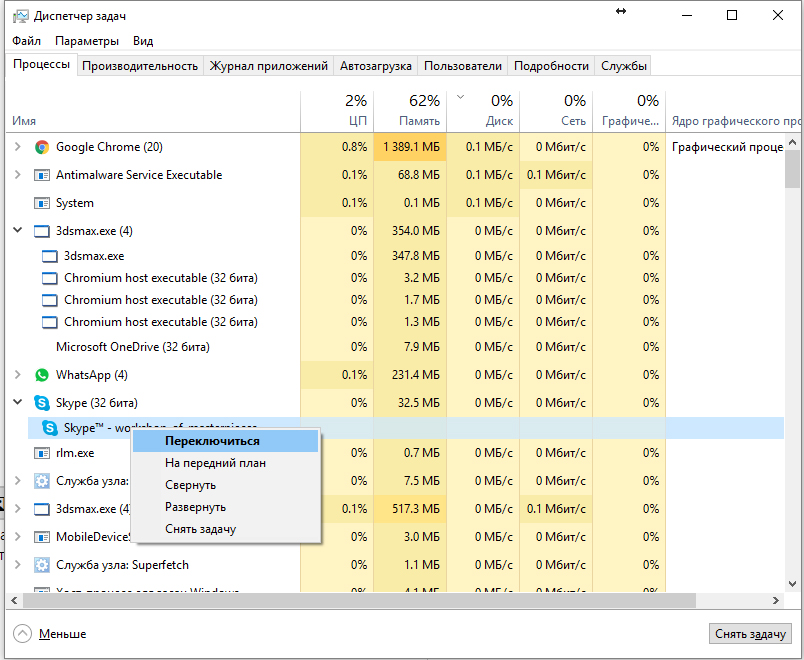Expand the Служба узла 7.5 МБ group
804x660 pixels.
click(18, 481)
